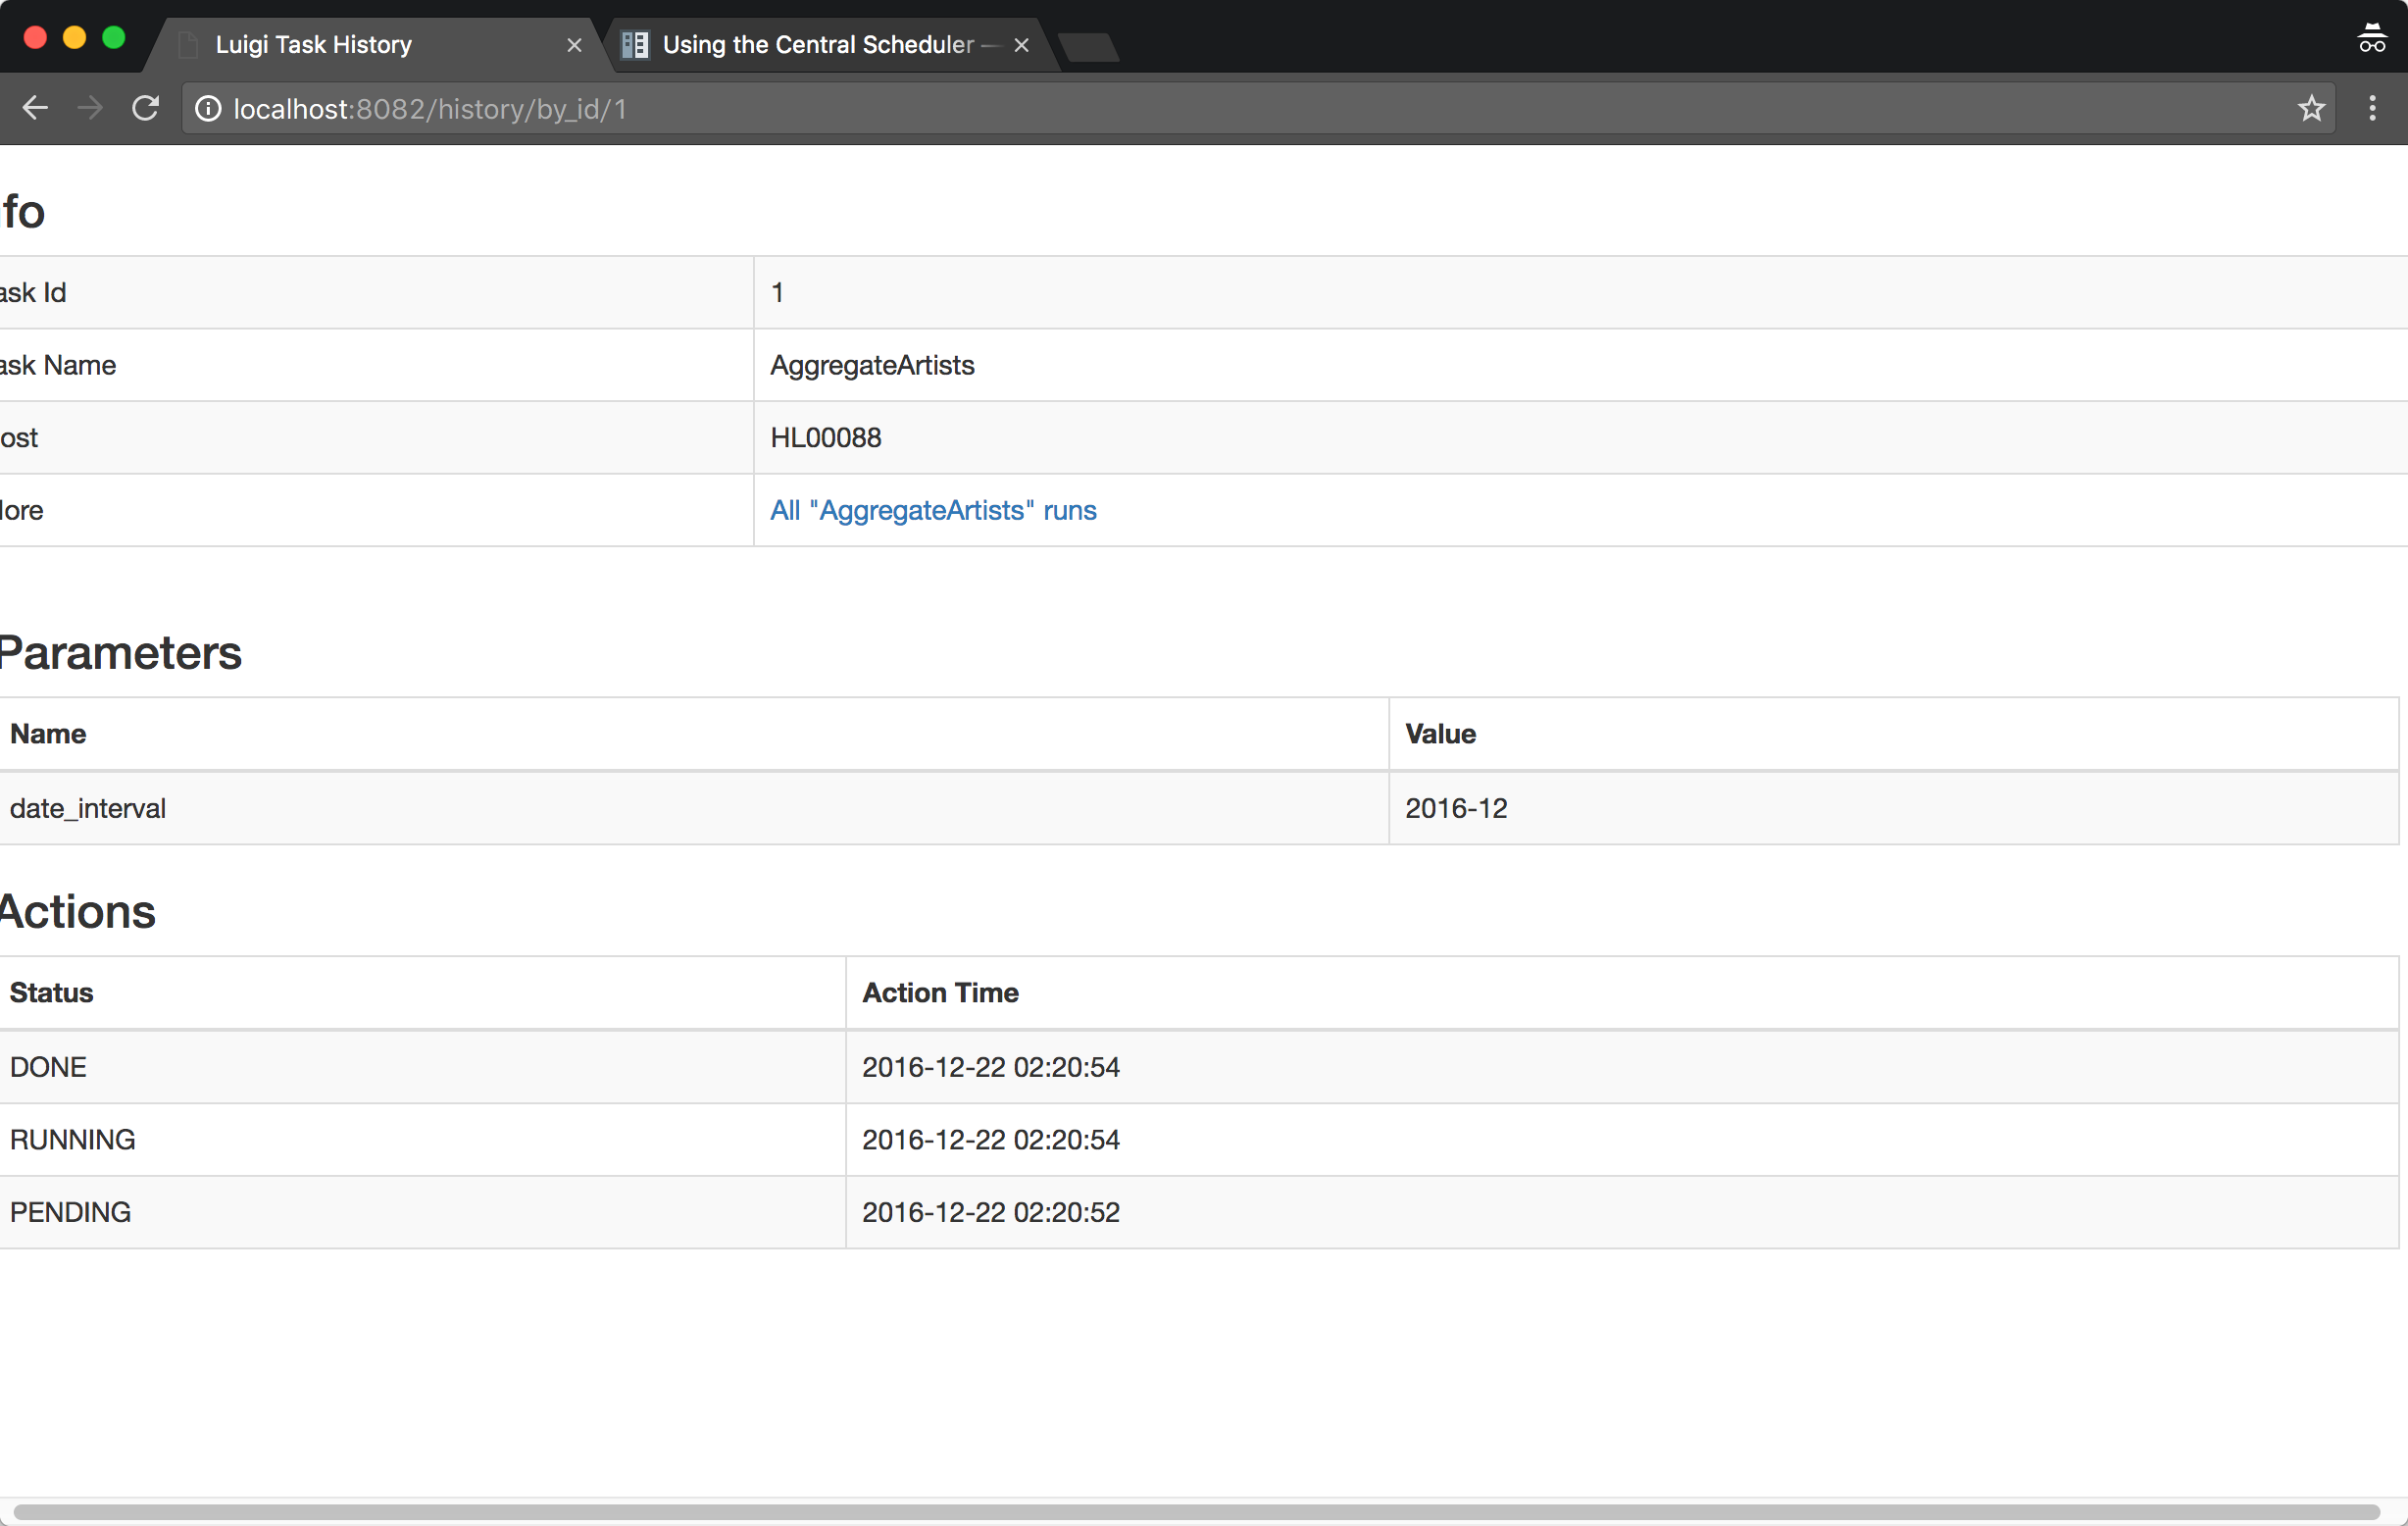The width and height of the screenshot is (2408, 1526).
Task: Click the browser back arrow
Action: [x=35, y=108]
